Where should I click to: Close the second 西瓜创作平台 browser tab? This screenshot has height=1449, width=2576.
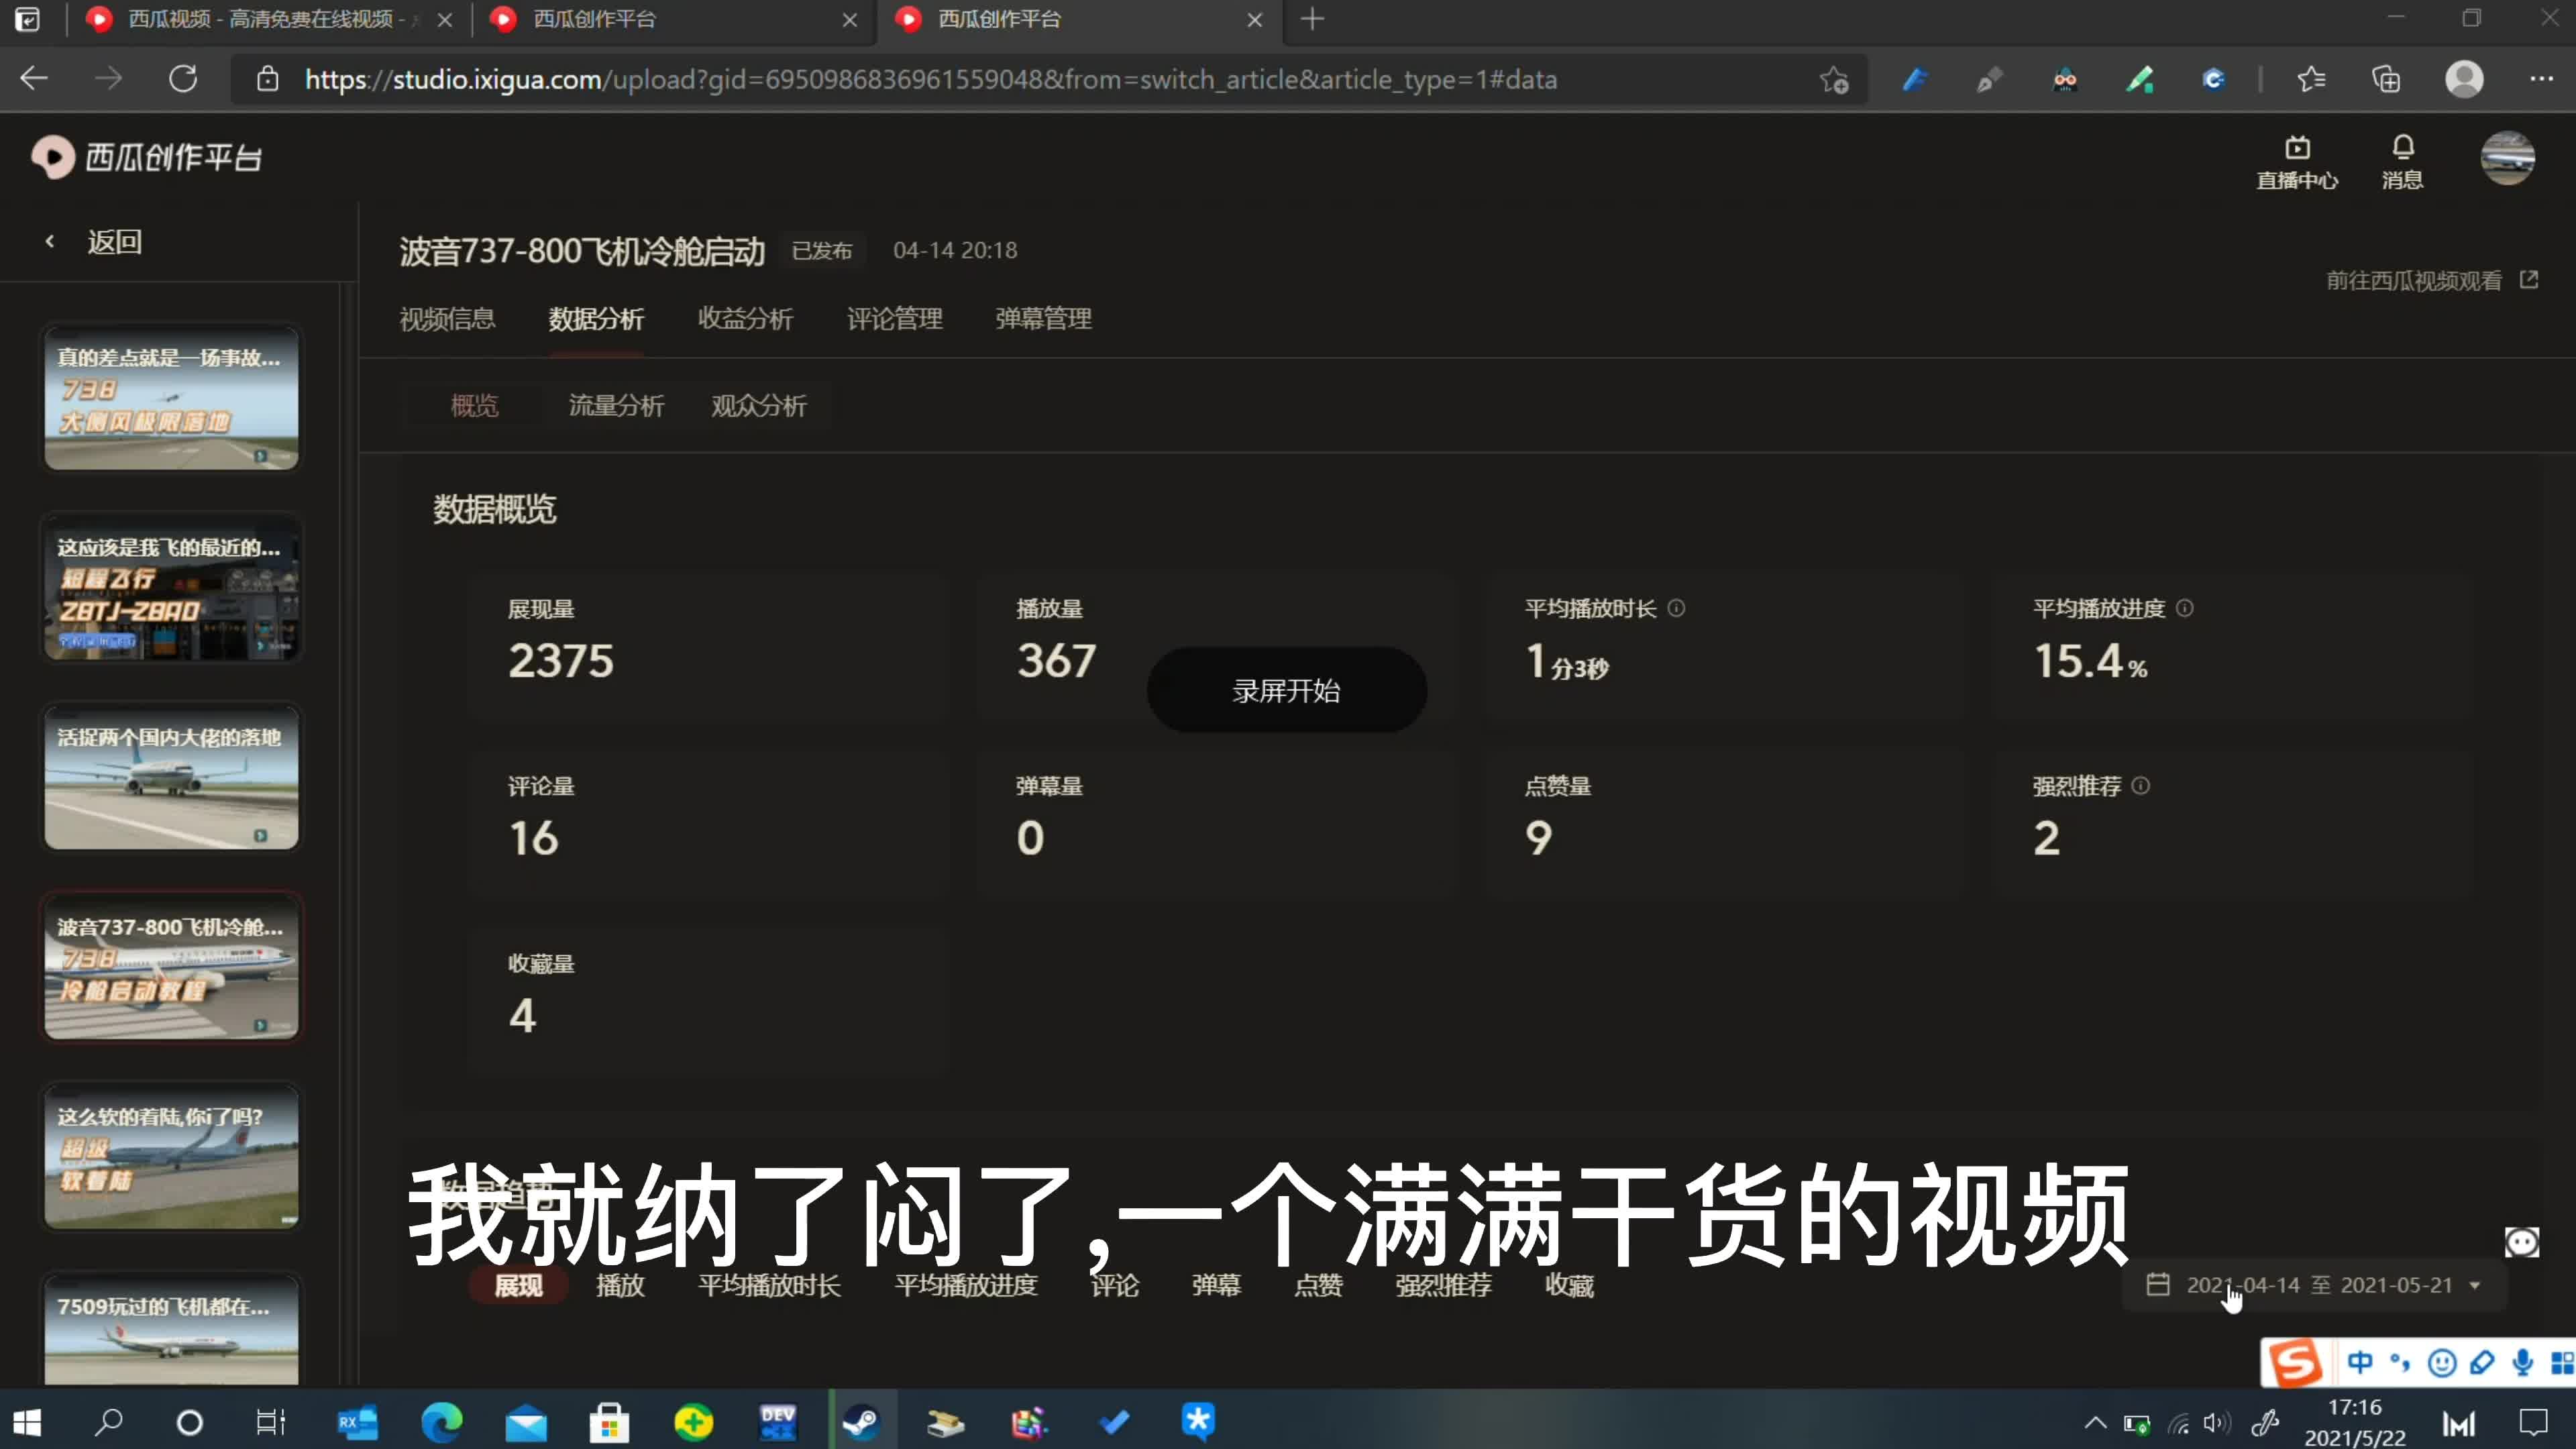(x=1254, y=20)
